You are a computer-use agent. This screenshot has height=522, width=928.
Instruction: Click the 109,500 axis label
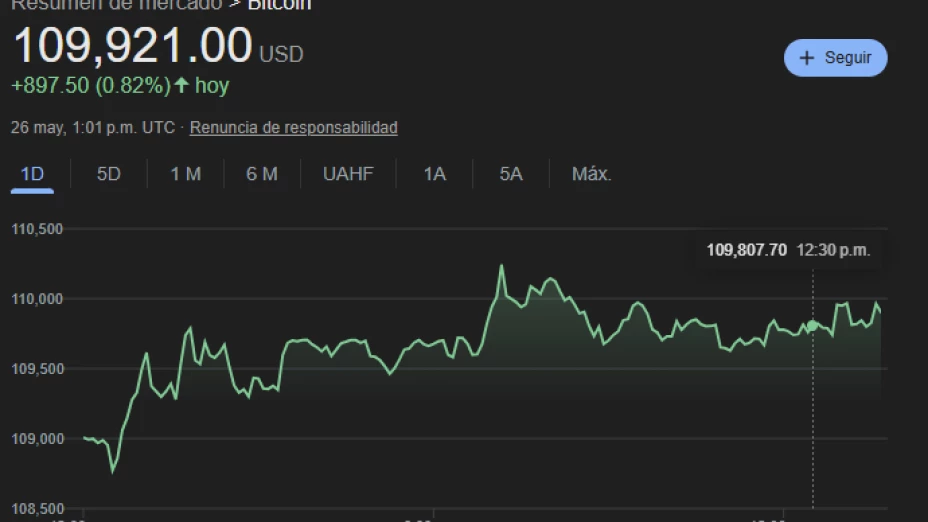click(37, 369)
